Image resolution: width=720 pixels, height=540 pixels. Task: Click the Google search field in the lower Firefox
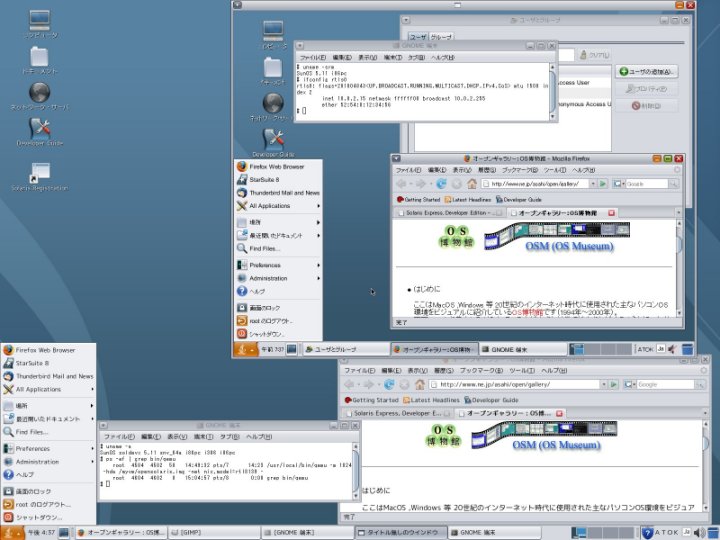(x=665, y=384)
